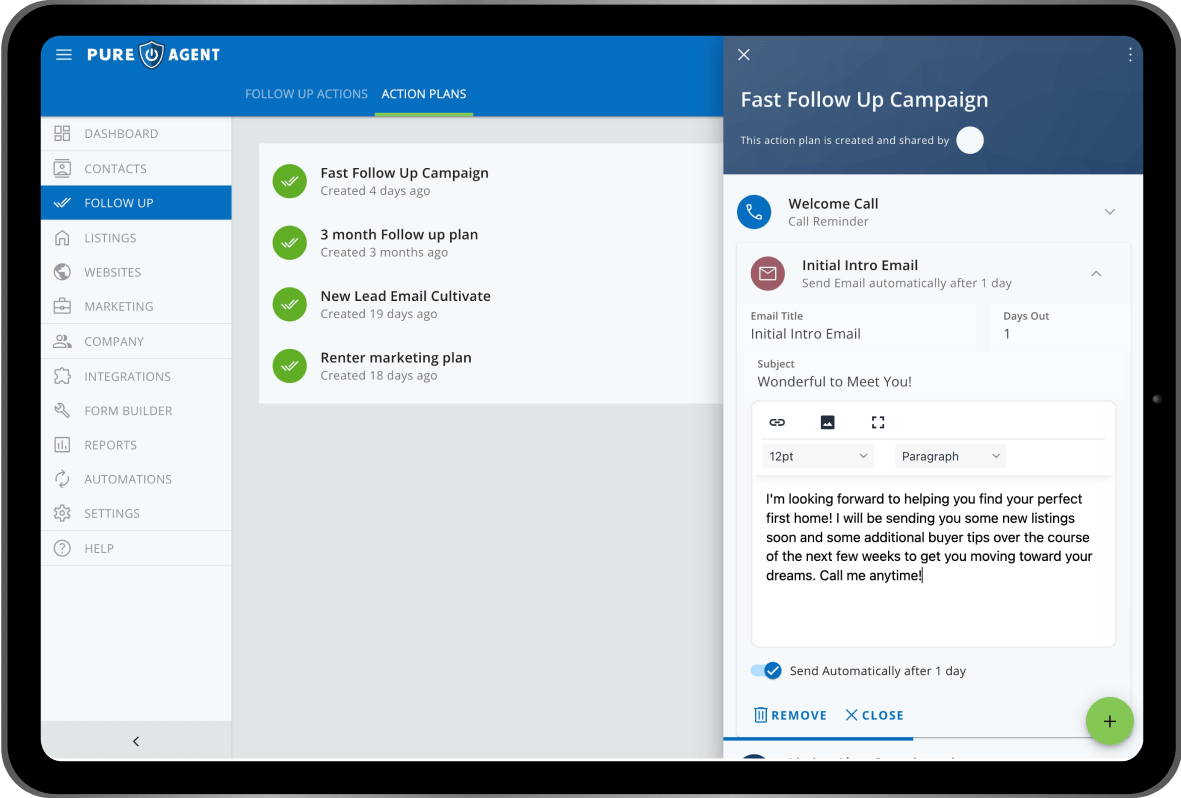
Task: Switch to the Follow Up Actions tab
Action: (306, 94)
